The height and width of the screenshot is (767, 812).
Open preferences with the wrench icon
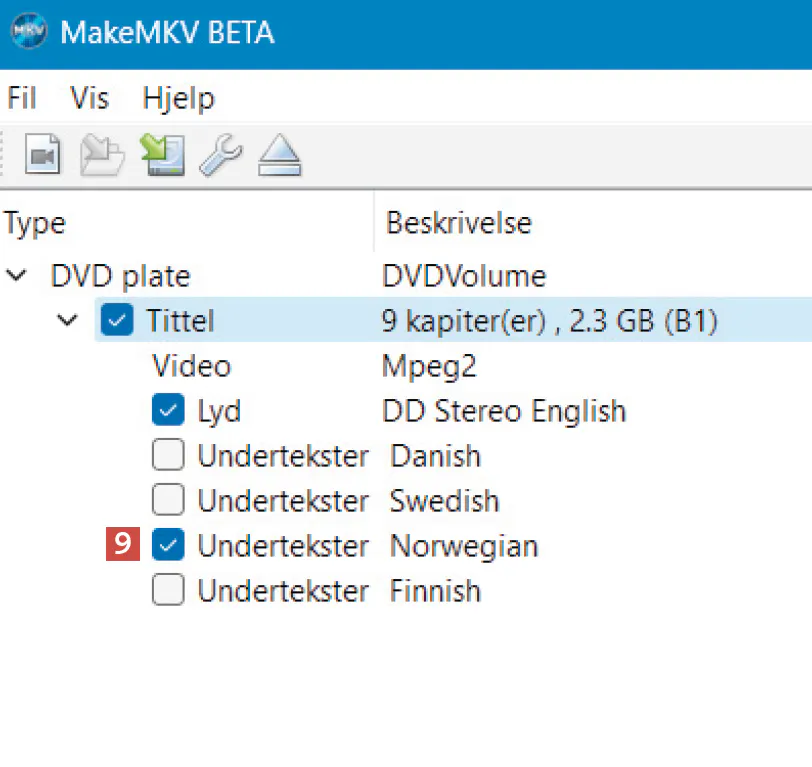219,155
